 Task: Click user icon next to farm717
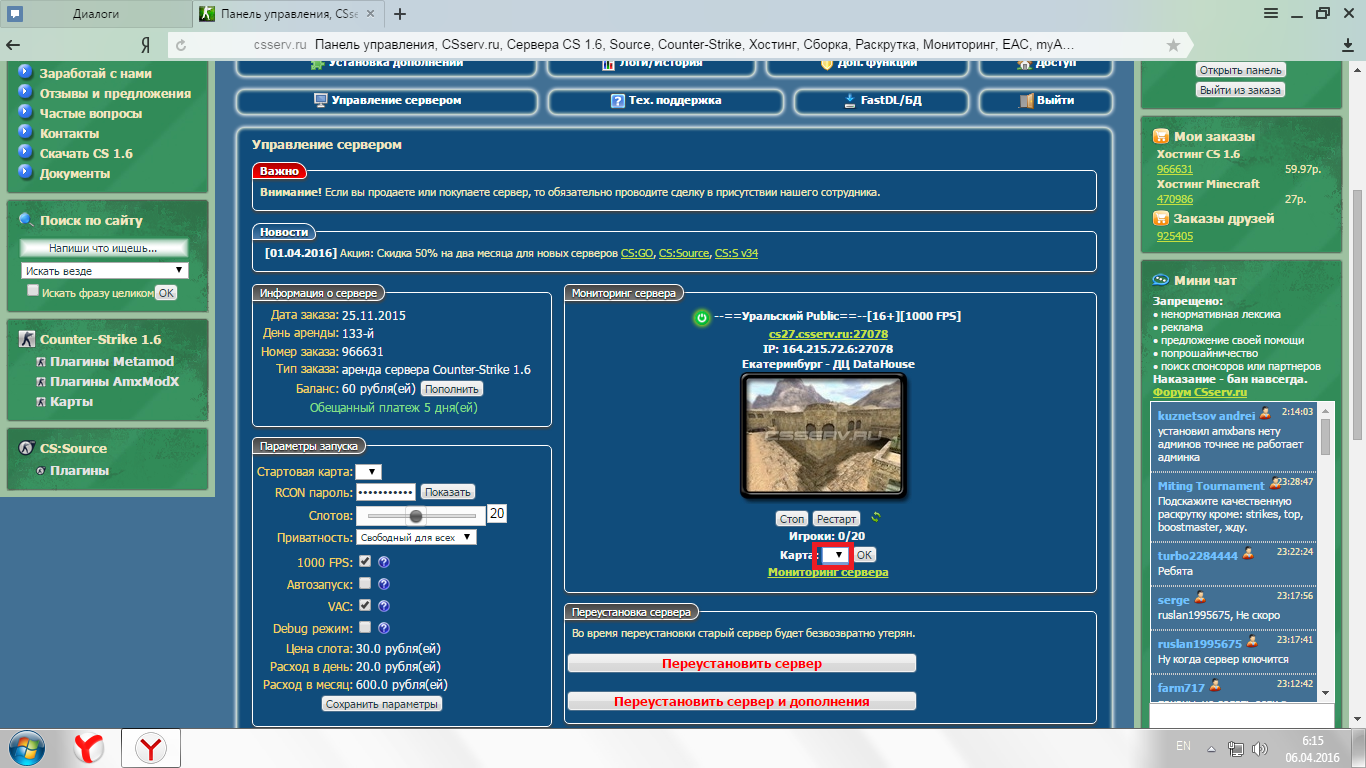click(x=1215, y=686)
